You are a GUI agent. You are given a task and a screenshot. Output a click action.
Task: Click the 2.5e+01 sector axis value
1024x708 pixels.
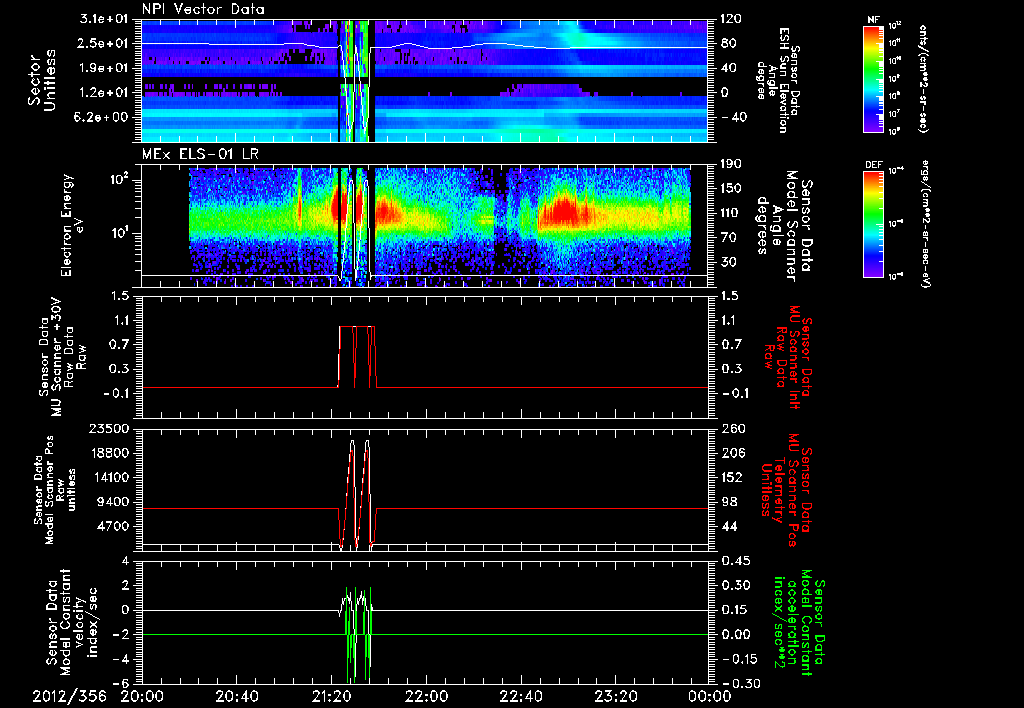click(104, 43)
